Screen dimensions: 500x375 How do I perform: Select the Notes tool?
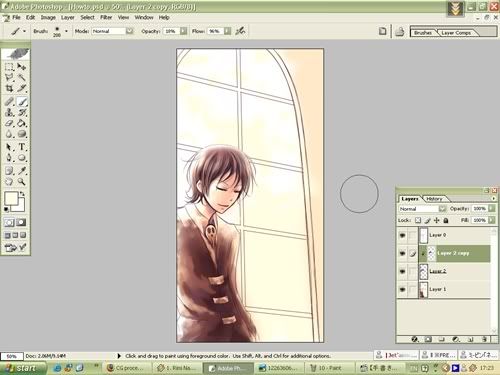[9, 171]
